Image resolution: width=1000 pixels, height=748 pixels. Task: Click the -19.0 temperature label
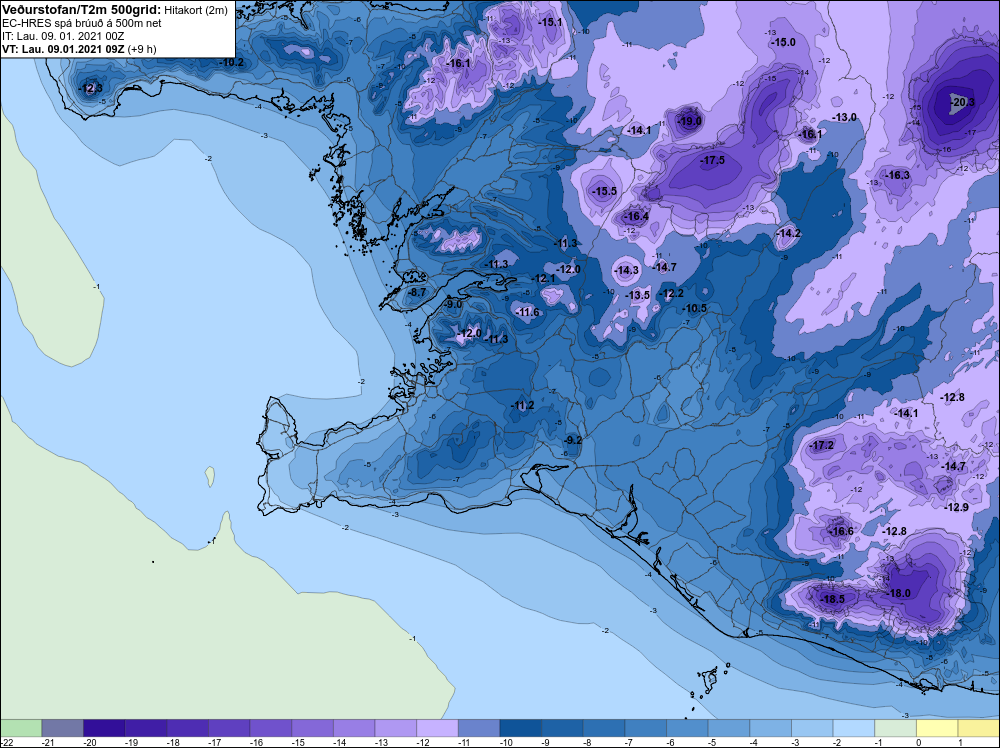coord(689,121)
